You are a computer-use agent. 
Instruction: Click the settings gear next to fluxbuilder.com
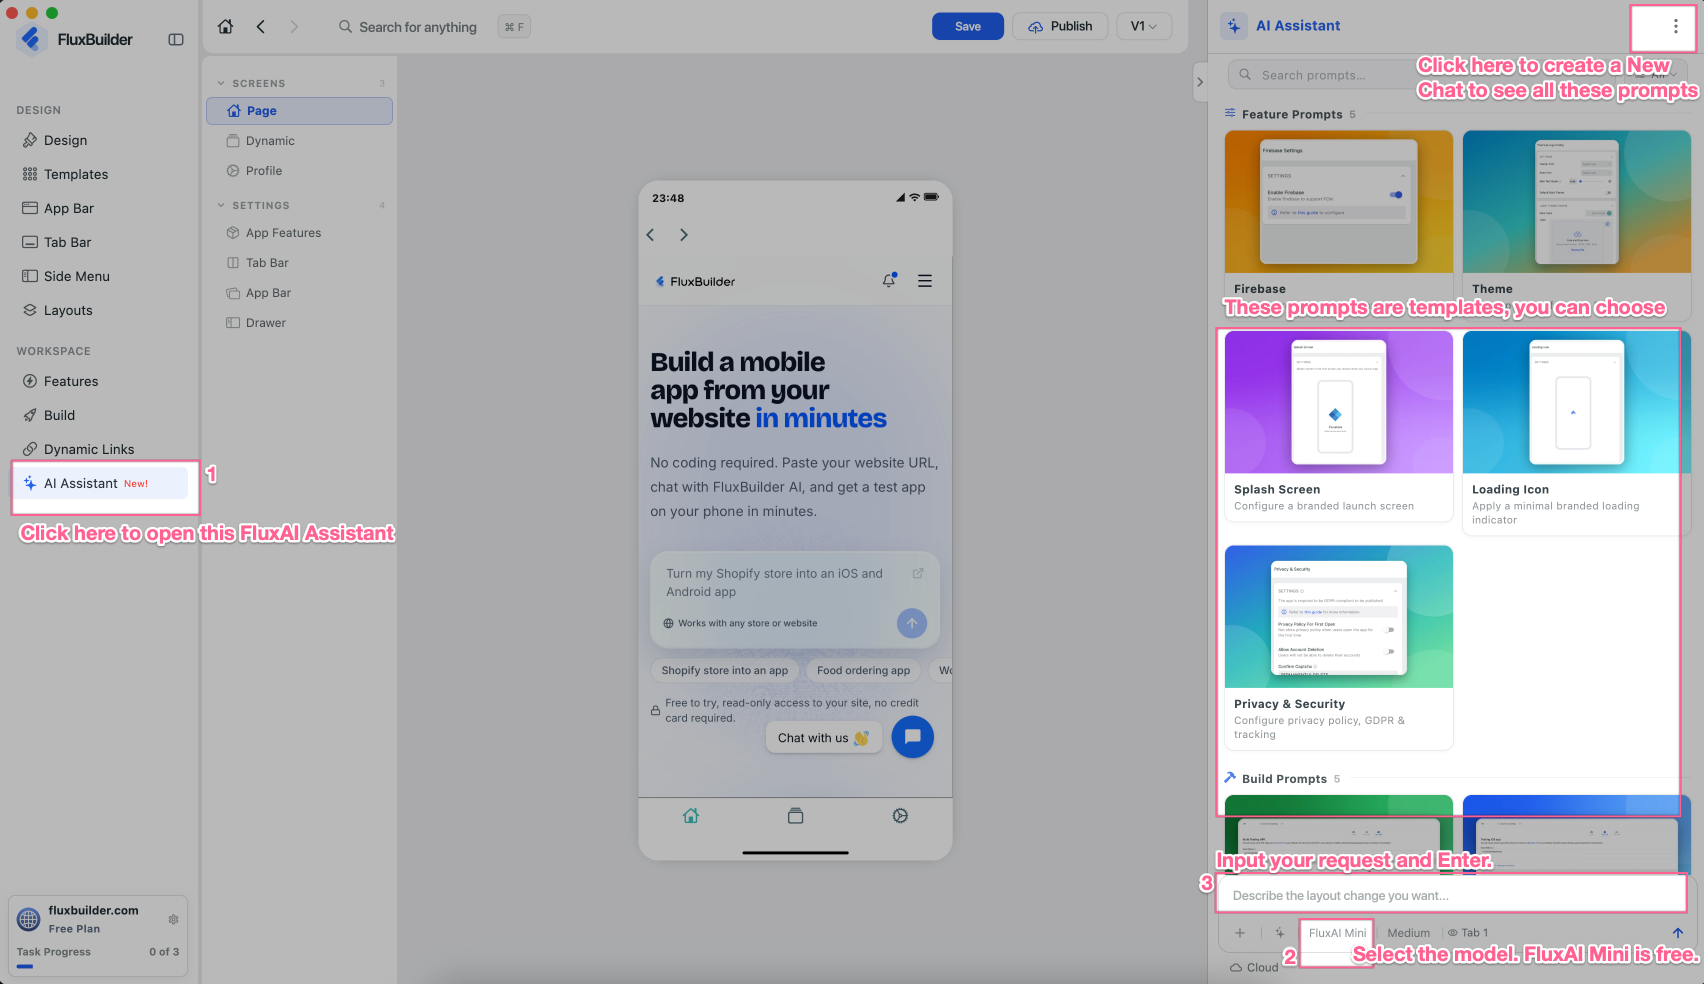[173, 920]
